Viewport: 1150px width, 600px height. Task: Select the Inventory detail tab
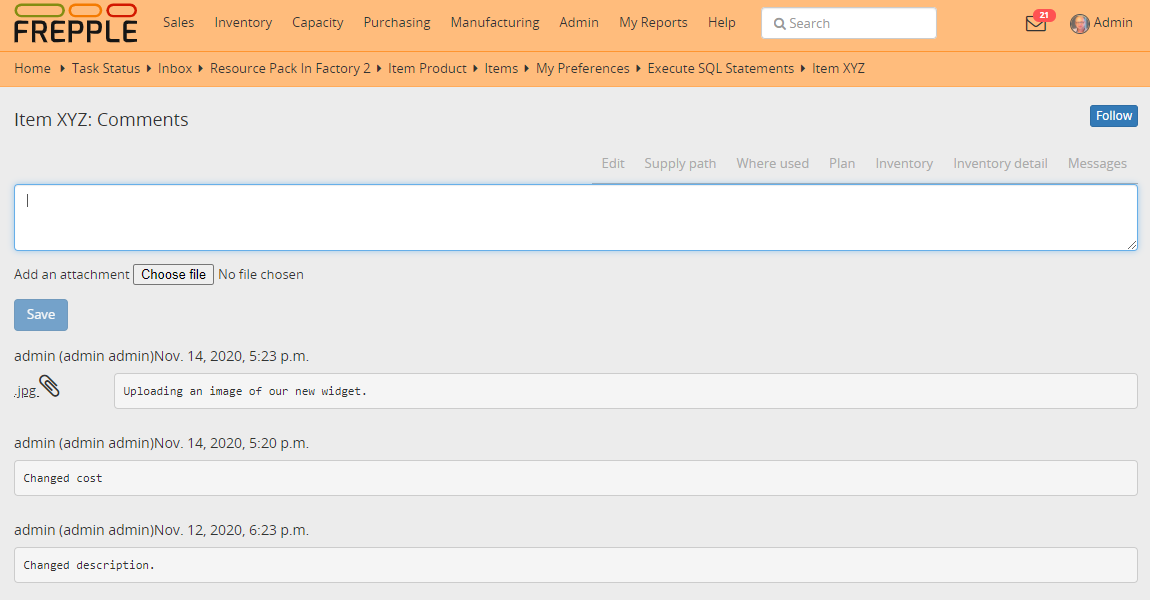click(x=1000, y=163)
